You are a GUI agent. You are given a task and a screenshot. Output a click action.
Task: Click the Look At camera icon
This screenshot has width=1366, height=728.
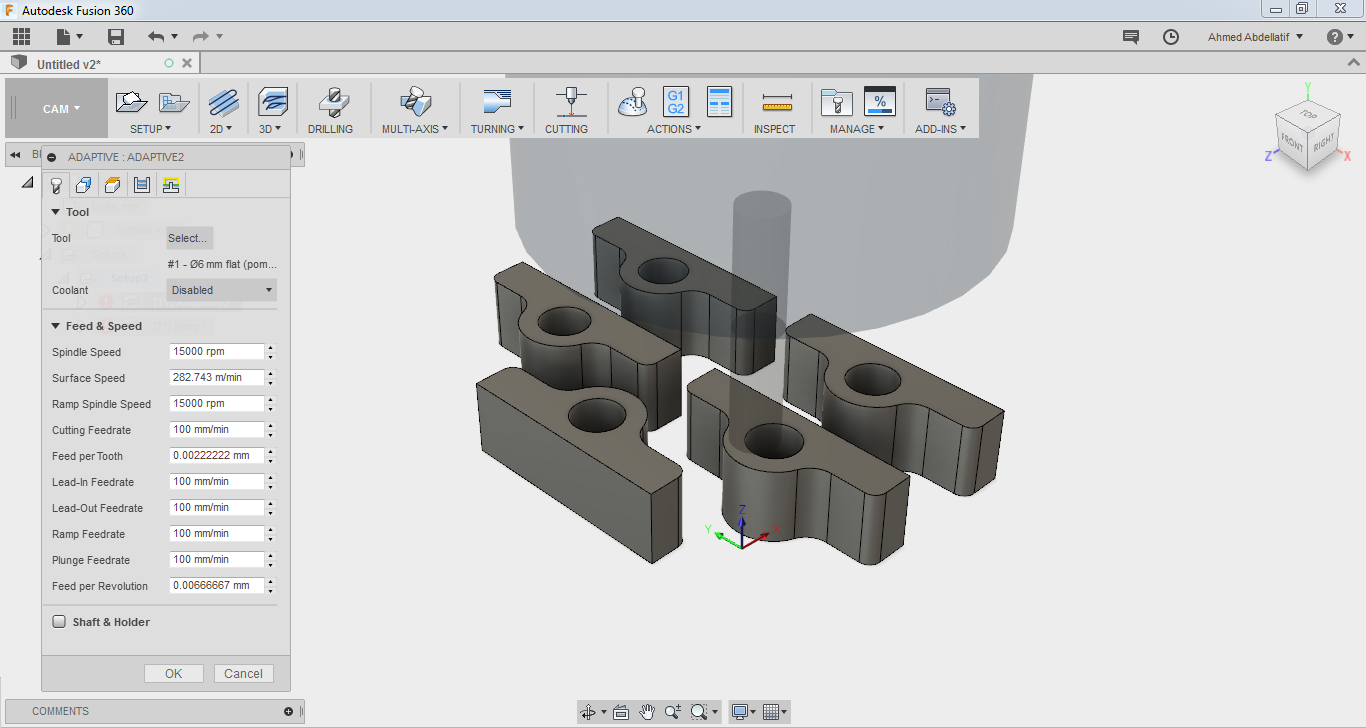coord(620,712)
